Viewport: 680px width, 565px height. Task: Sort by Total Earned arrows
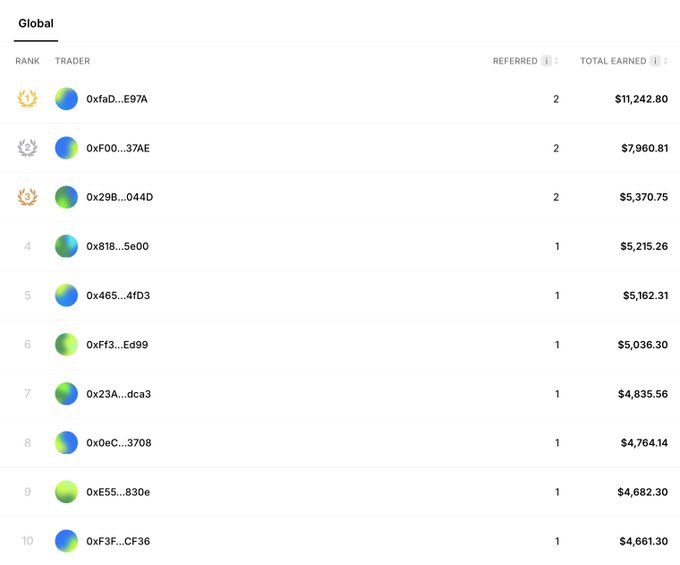point(665,61)
